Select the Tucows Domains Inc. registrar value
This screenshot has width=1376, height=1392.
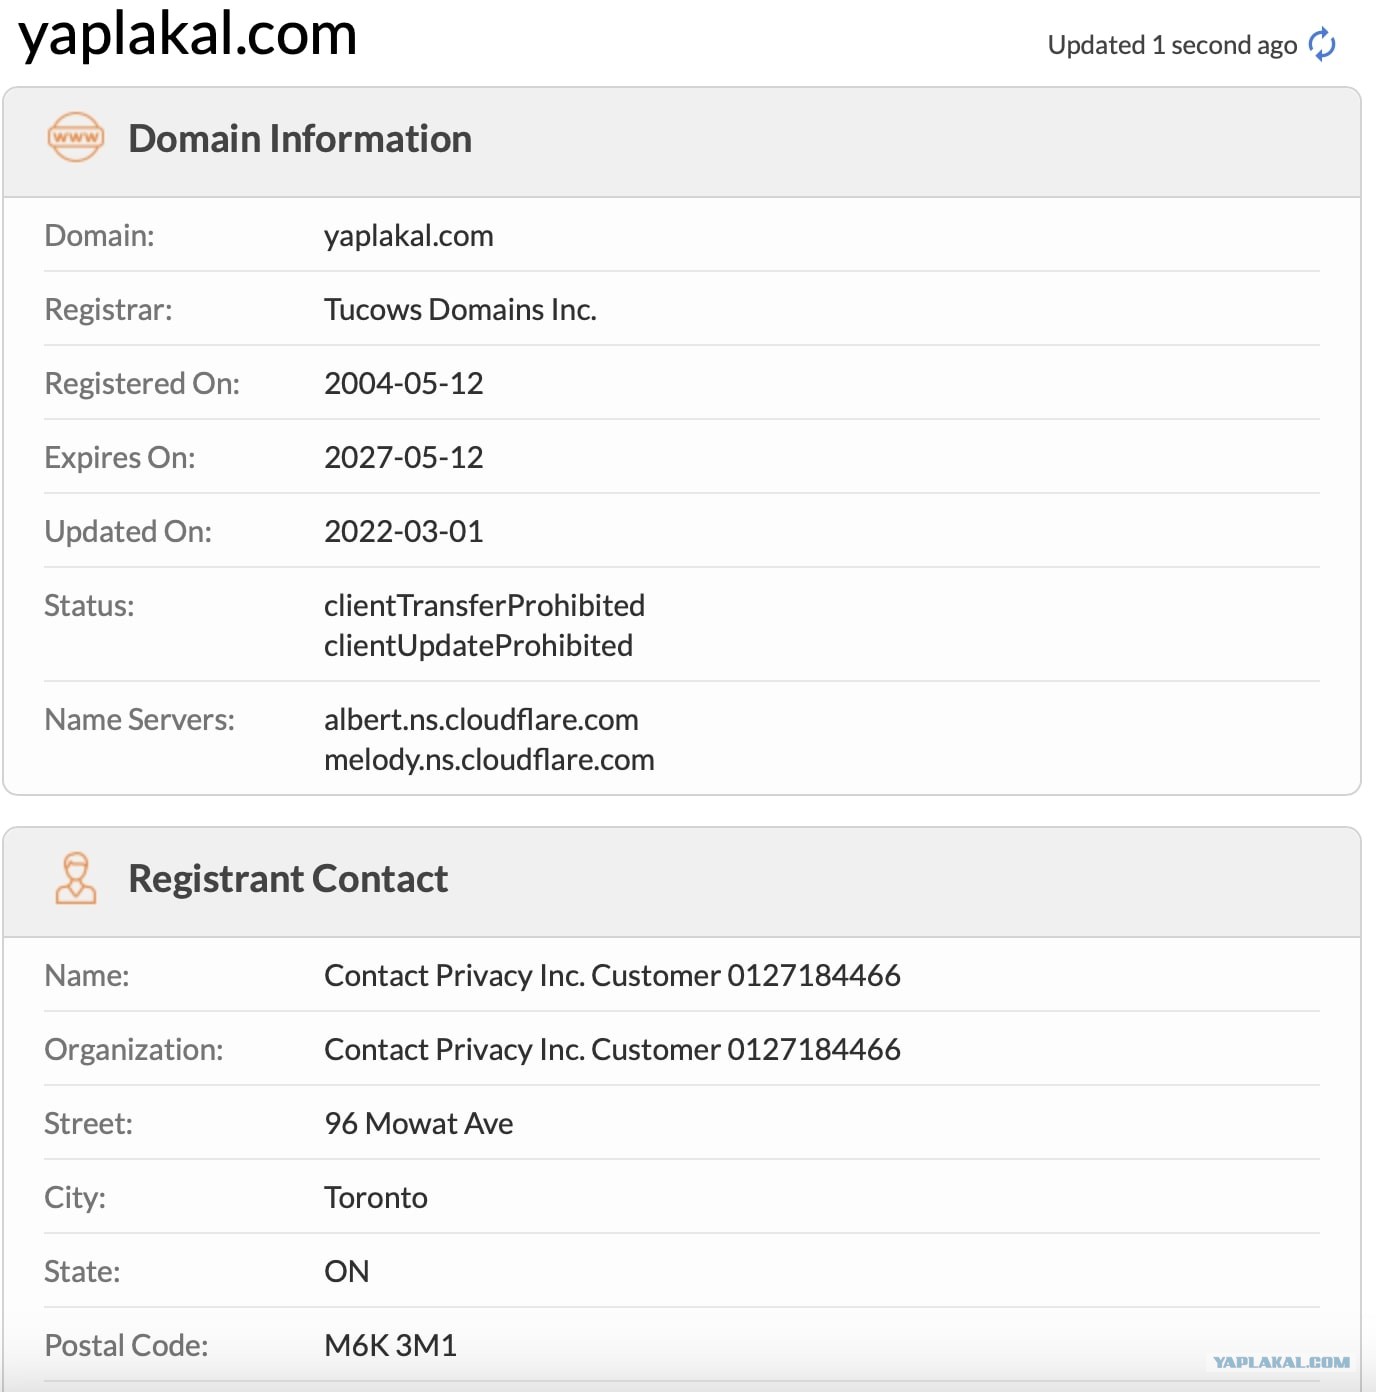pyautogui.click(x=460, y=309)
